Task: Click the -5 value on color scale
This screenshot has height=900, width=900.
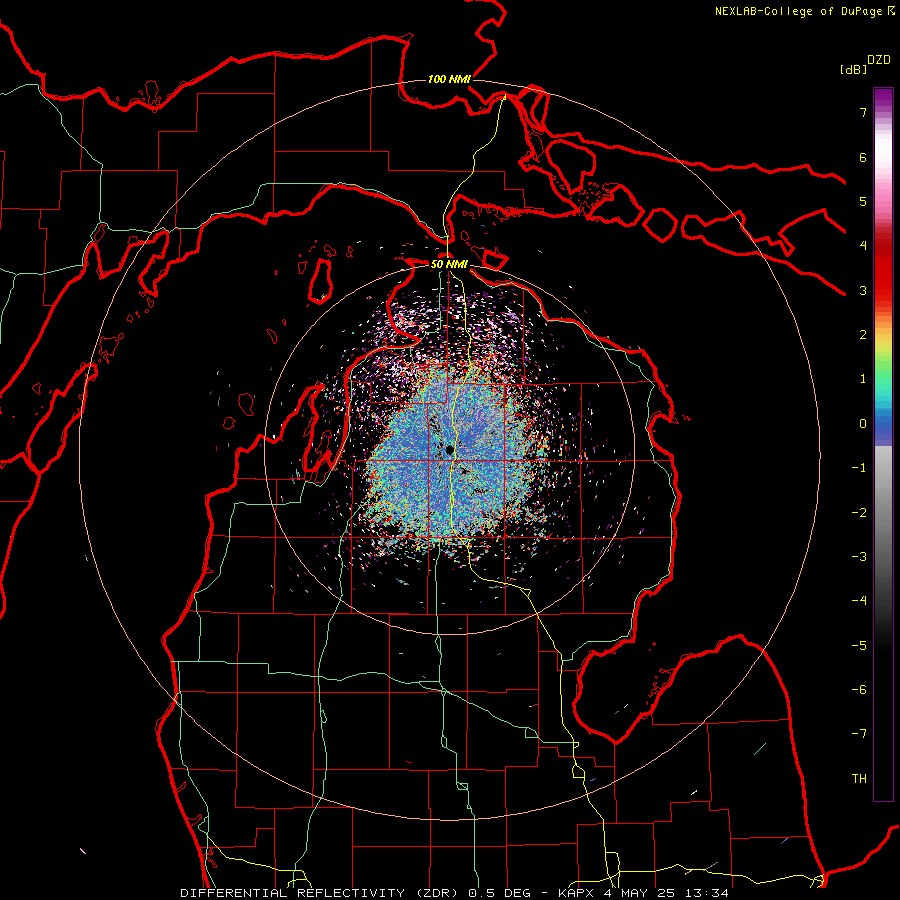Action: coord(859,646)
